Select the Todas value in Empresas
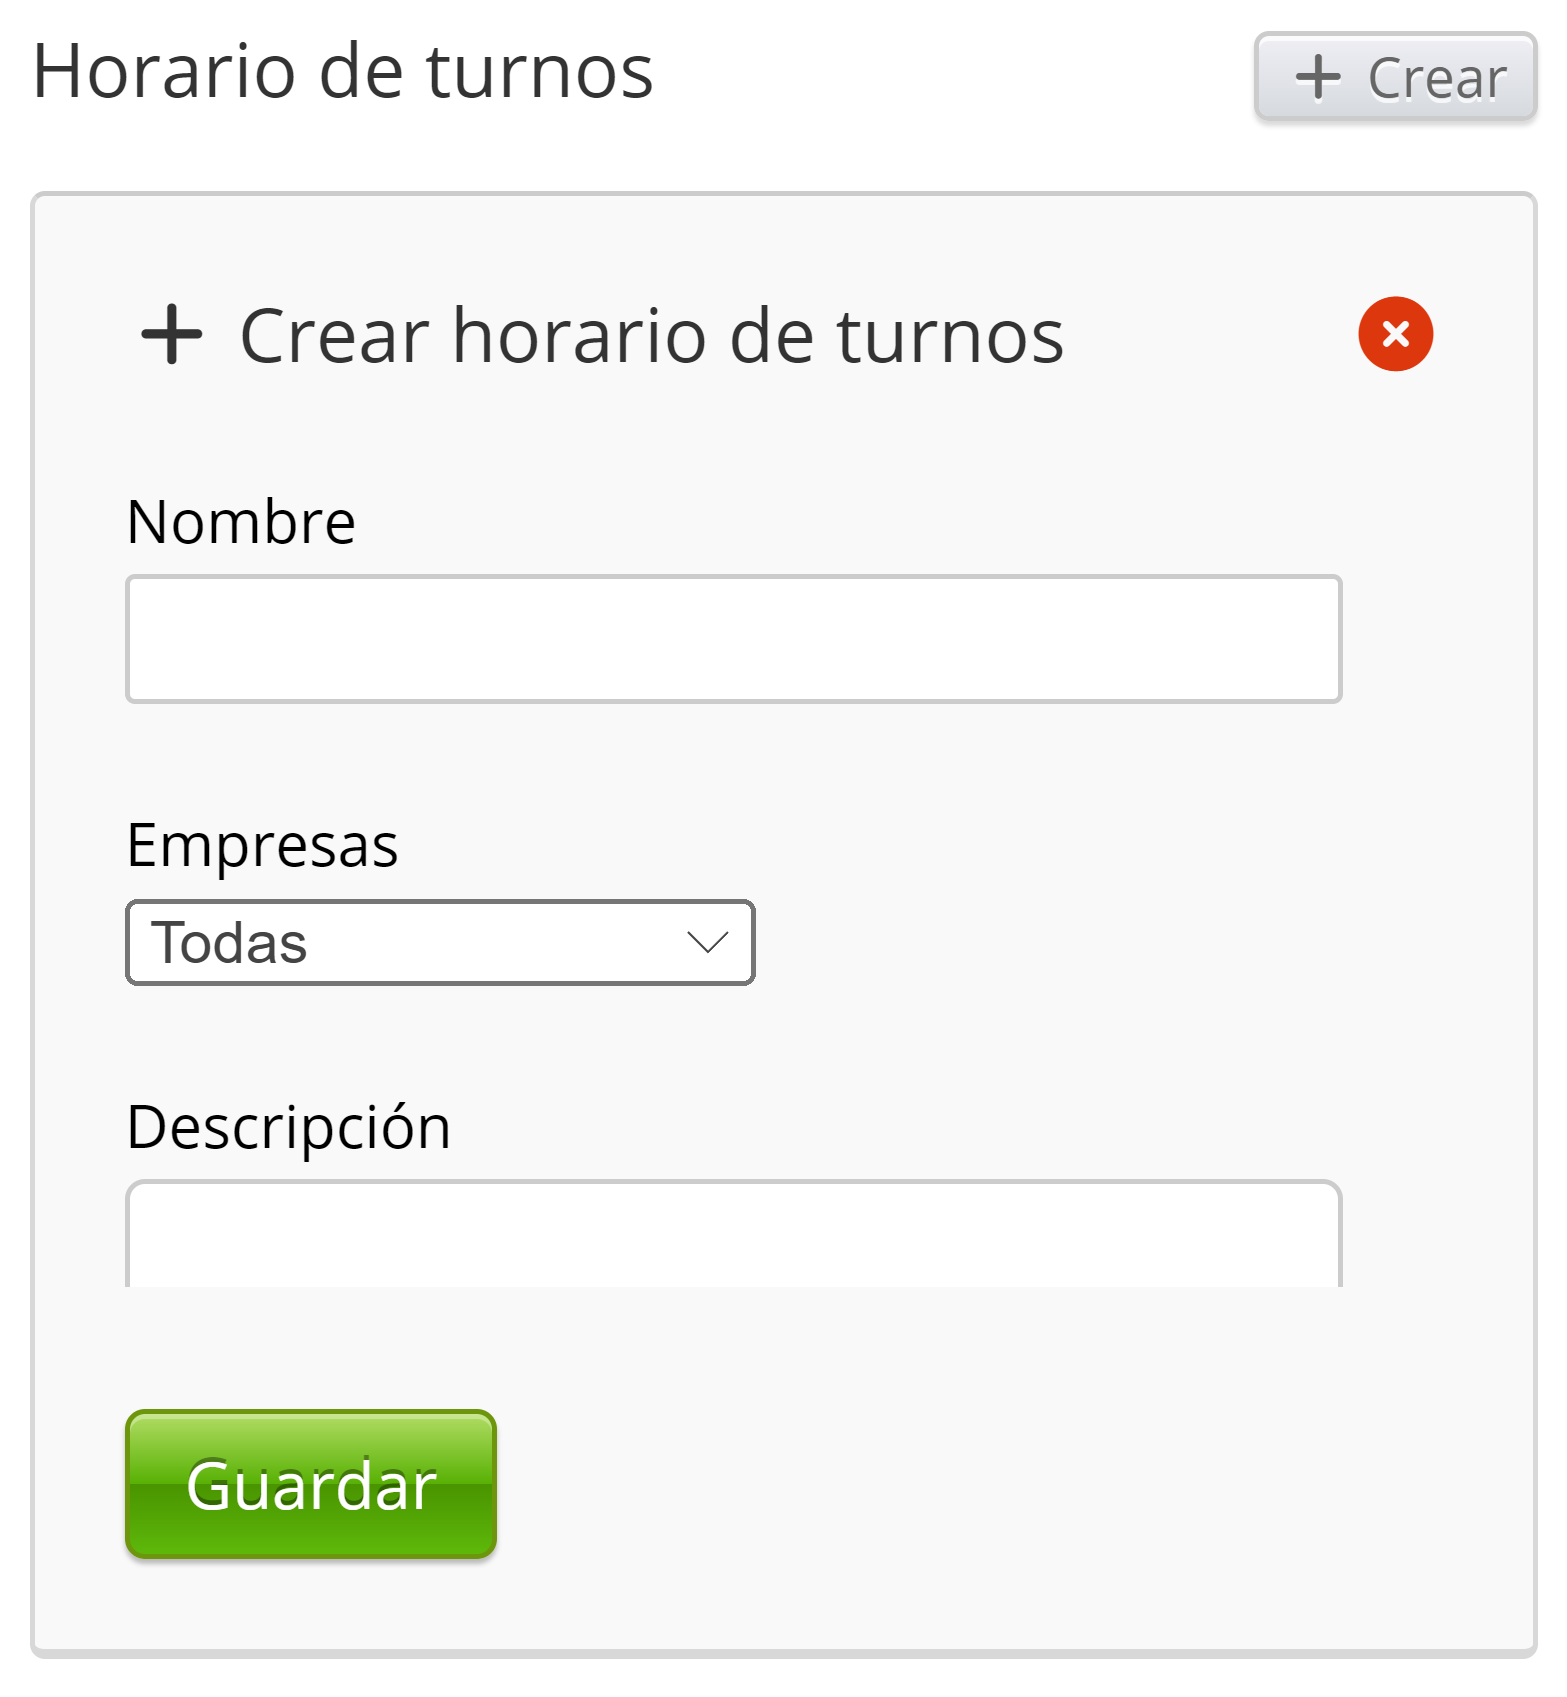The height and width of the screenshot is (1697, 1567). coord(230,943)
